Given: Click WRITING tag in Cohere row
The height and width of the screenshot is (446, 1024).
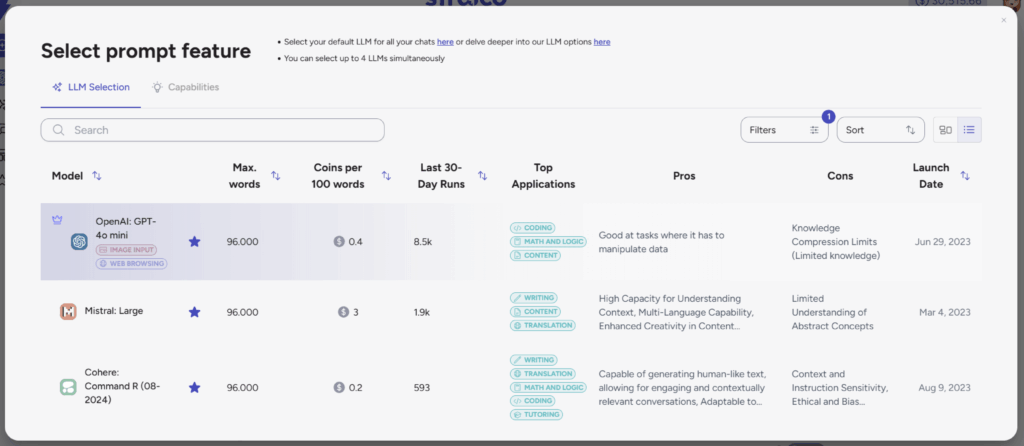Looking at the screenshot, I should coord(534,360).
